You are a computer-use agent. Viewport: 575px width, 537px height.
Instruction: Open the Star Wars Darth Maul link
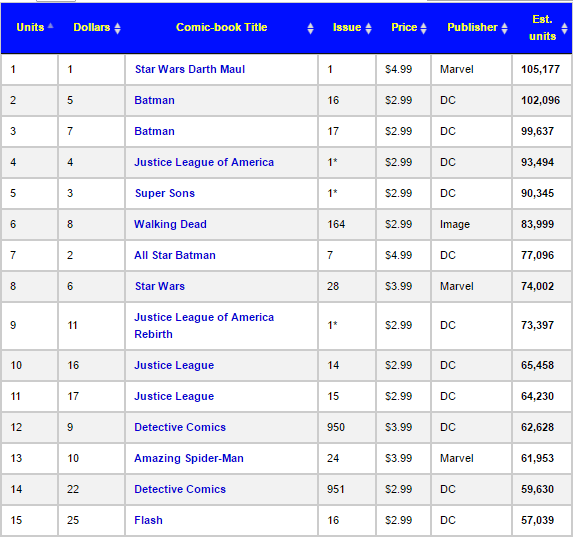(190, 69)
